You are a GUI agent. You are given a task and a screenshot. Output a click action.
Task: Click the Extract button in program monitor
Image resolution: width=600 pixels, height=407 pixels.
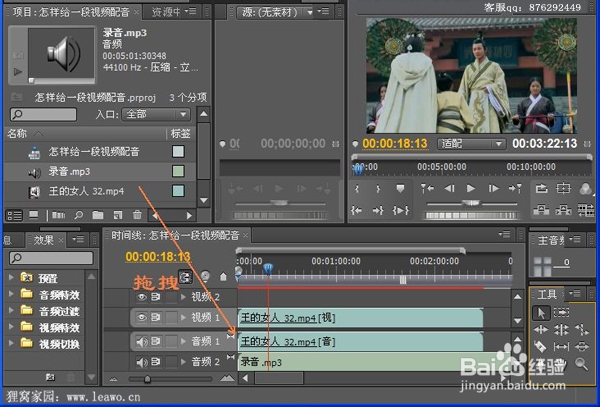click(x=563, y=210)
